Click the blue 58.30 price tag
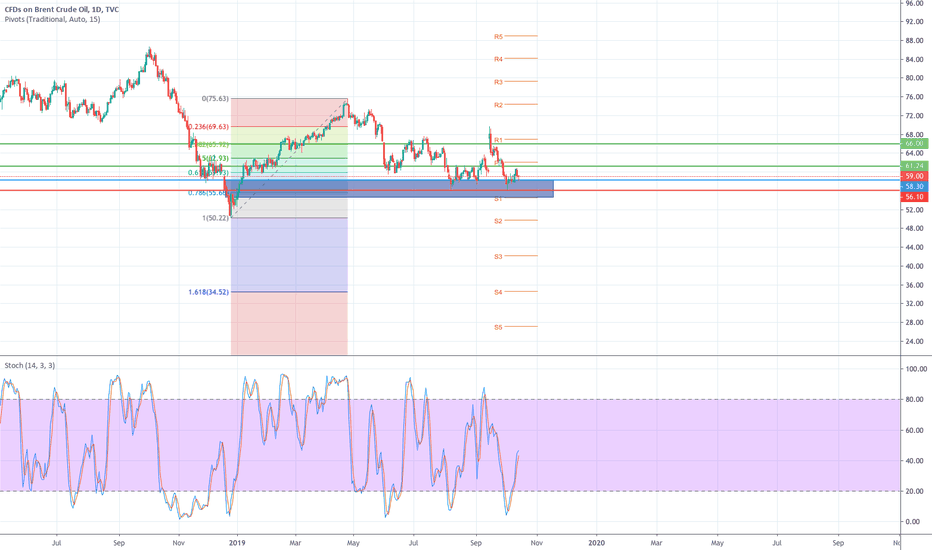This screenshot has width=932, height=550. point(914,187)
